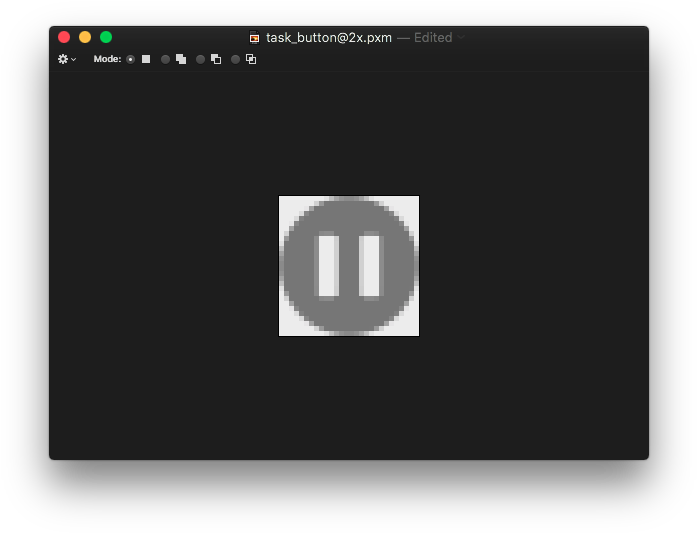Select the Intersect with Selection radio button
Image resolution: width=697 pixels, height=533 pixels.
pos(236,59)
